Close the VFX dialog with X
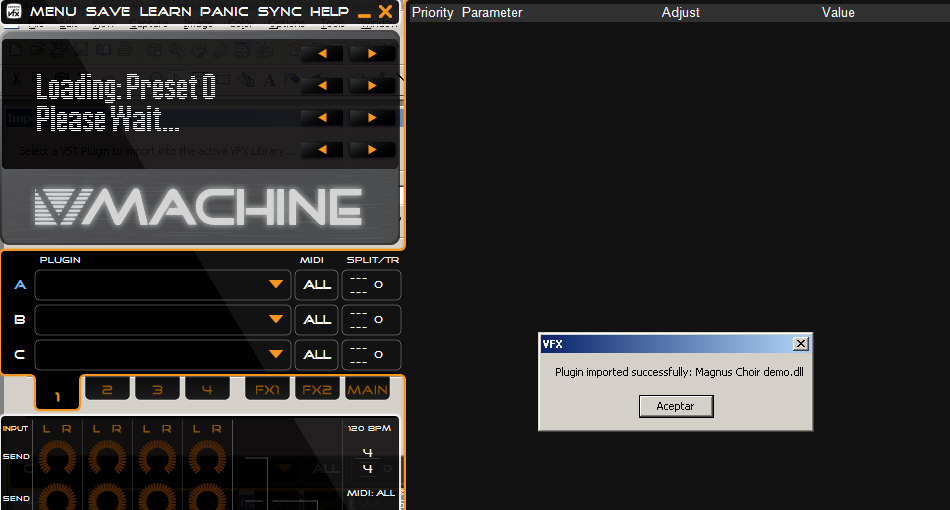950x510 pixels. click(800, 344)
